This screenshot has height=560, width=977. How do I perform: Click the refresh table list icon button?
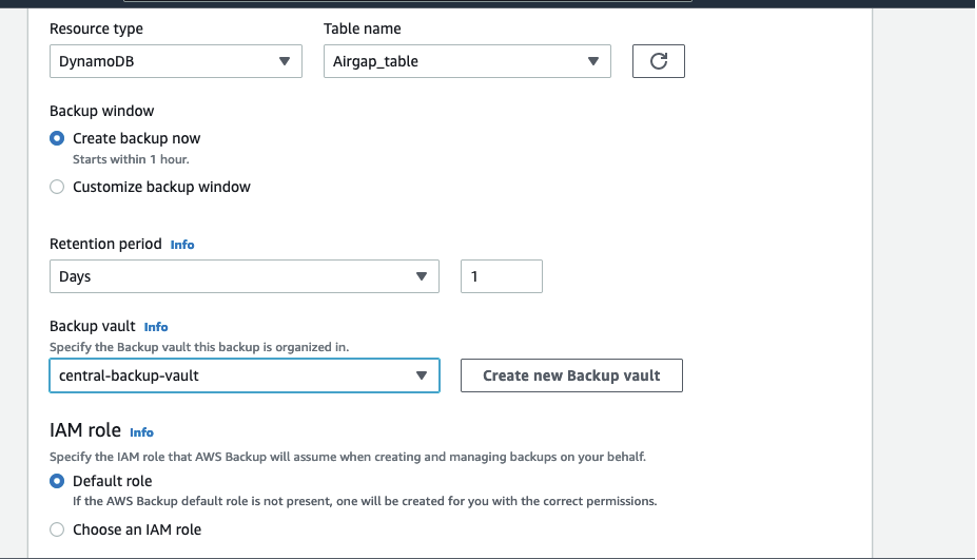[658, 61]
